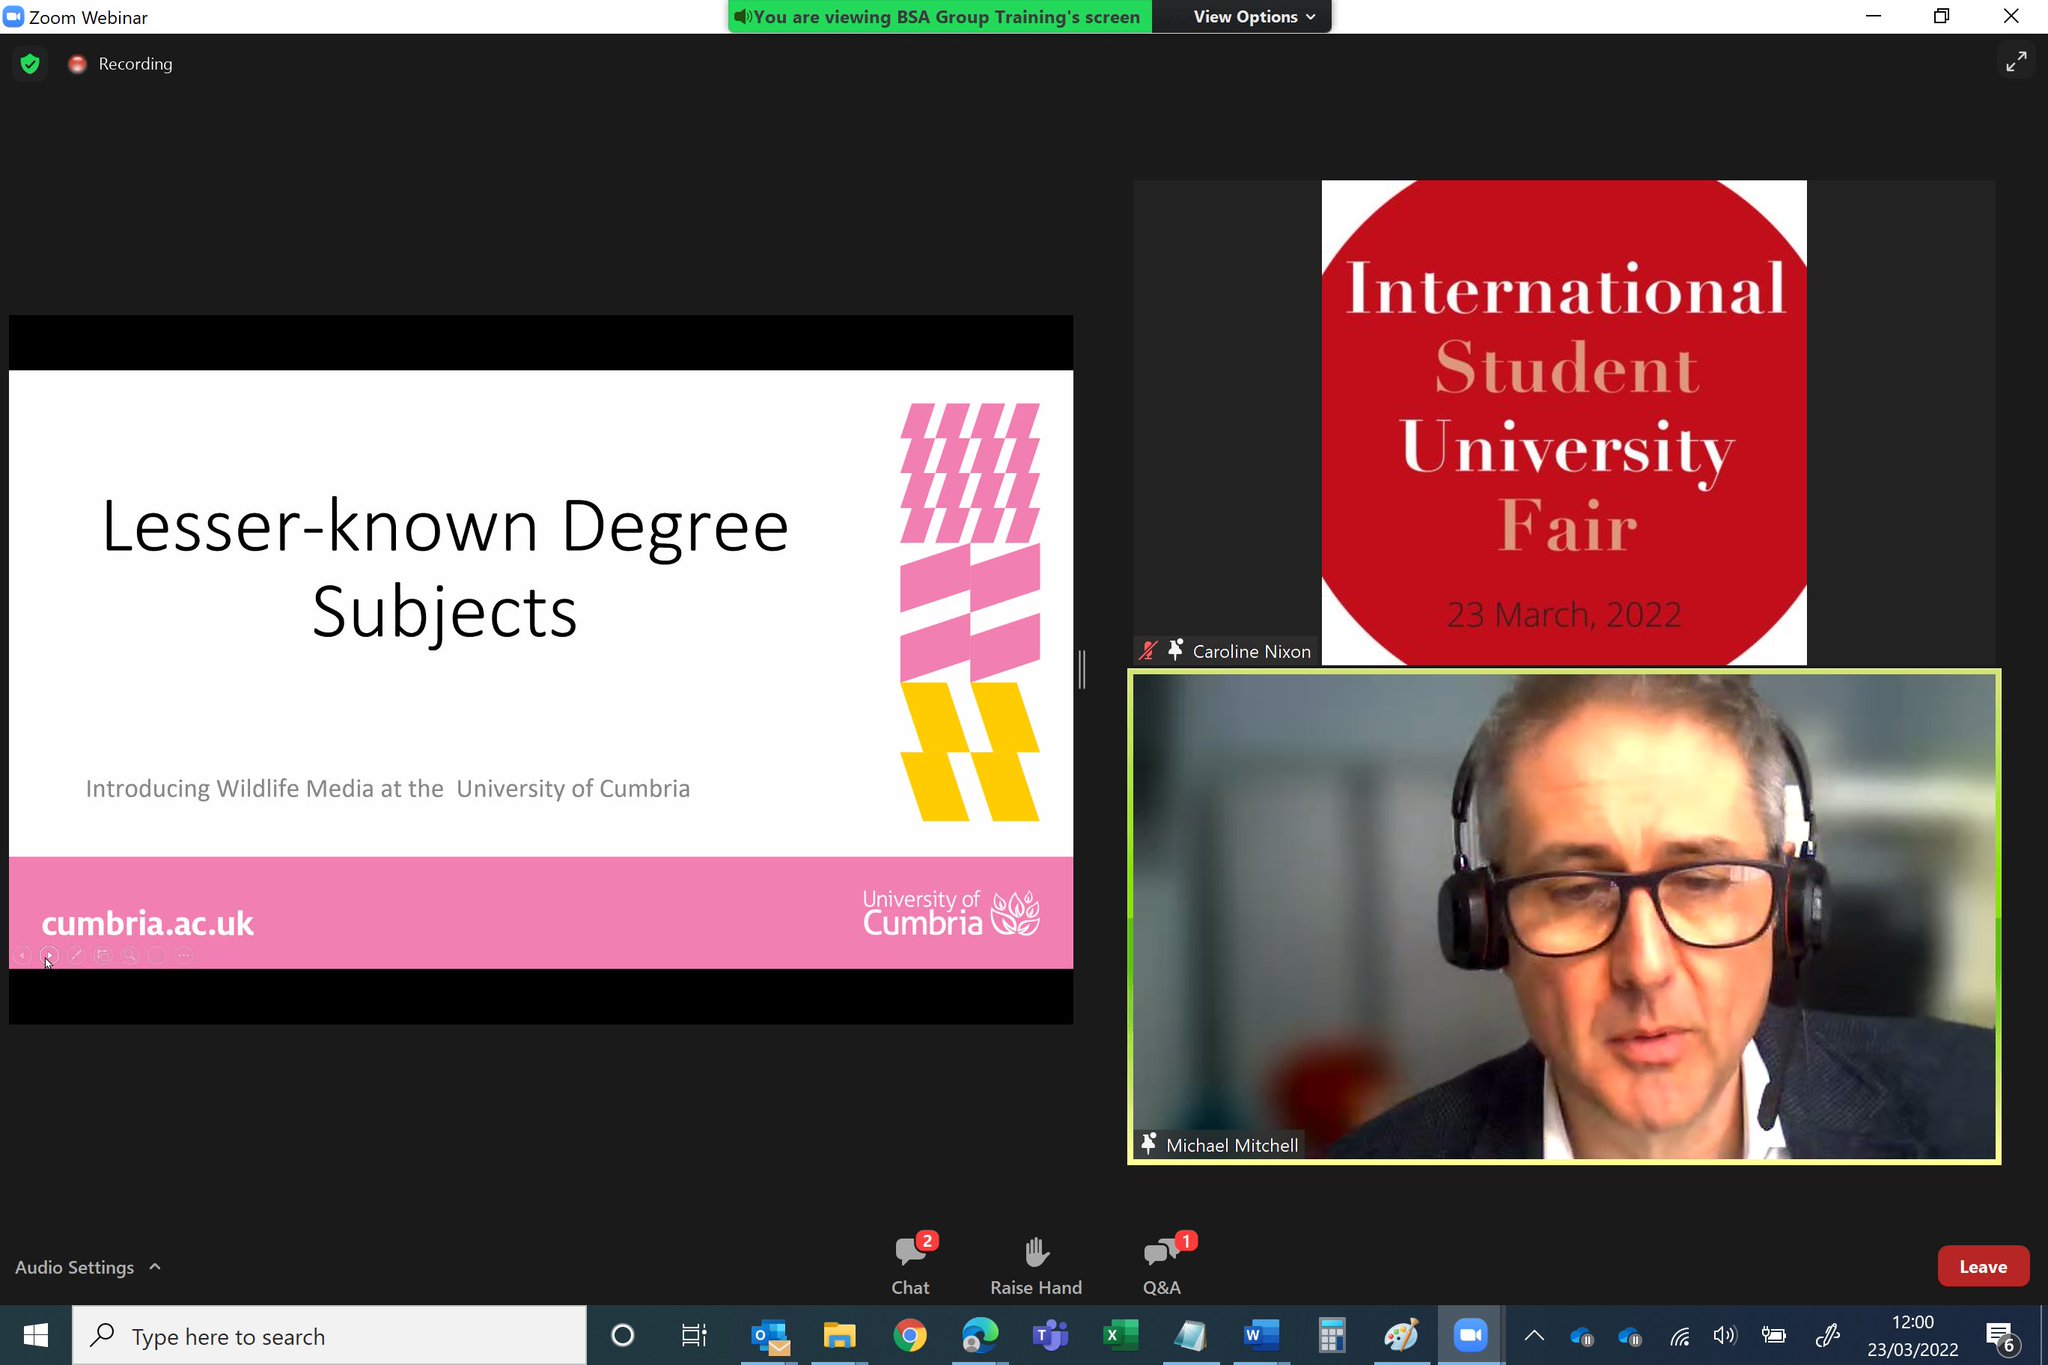The height and width of the screenshot is (1365, 2048).
Task: Open Microsoft Teams from taskbar
Action: [1050, 1336]
